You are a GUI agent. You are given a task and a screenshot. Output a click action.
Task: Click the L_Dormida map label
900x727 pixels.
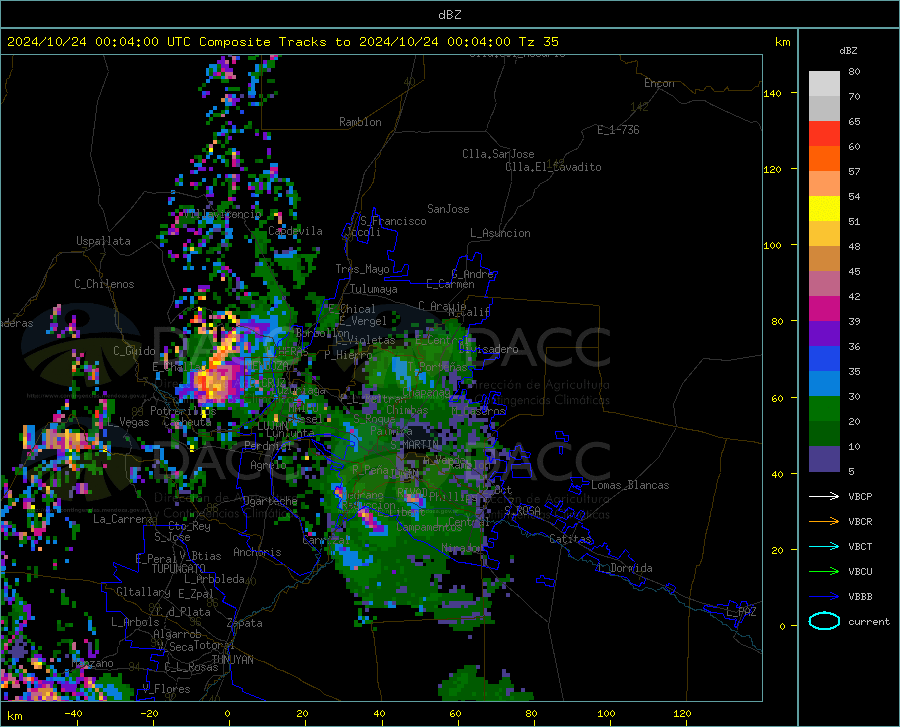click(624, 568)
